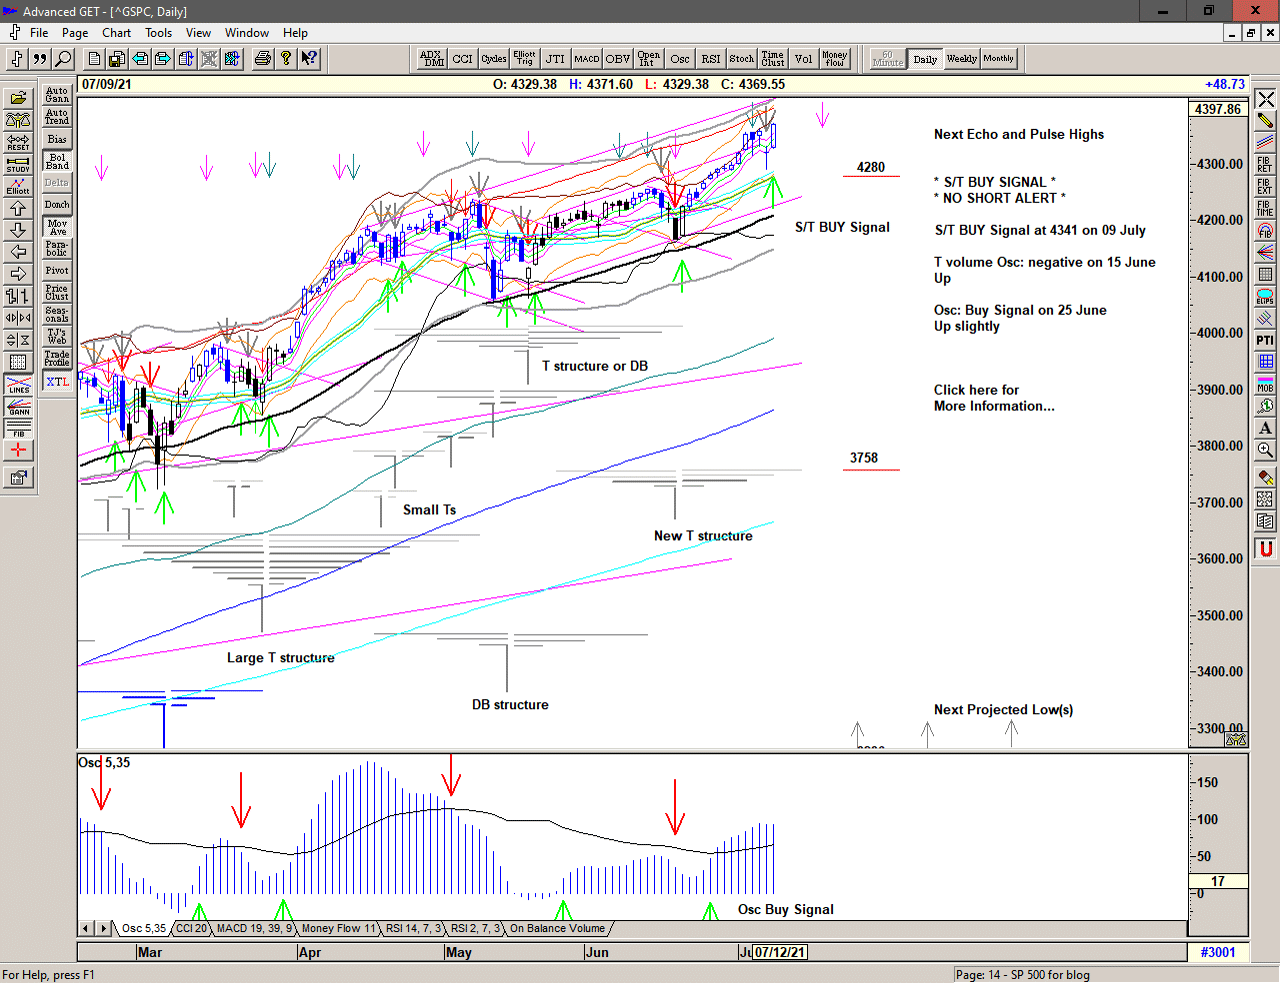The image size is (1280, 983).
Task: Switch to the On Balance Volume tab
Action: [x=557, y=928]
